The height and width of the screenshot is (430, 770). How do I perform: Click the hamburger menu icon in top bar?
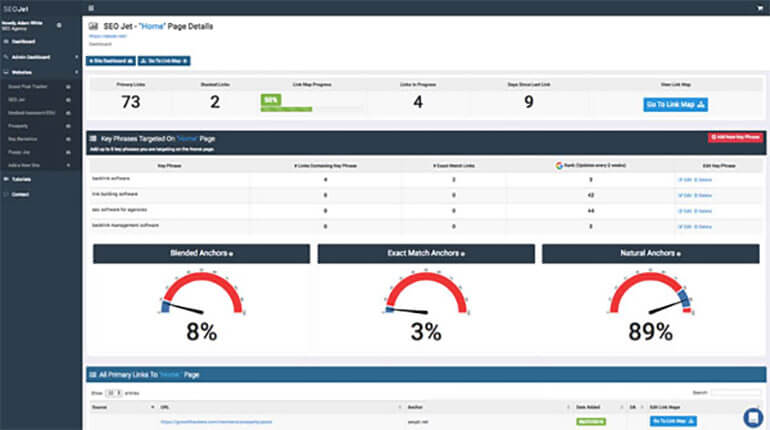point(91,7)
